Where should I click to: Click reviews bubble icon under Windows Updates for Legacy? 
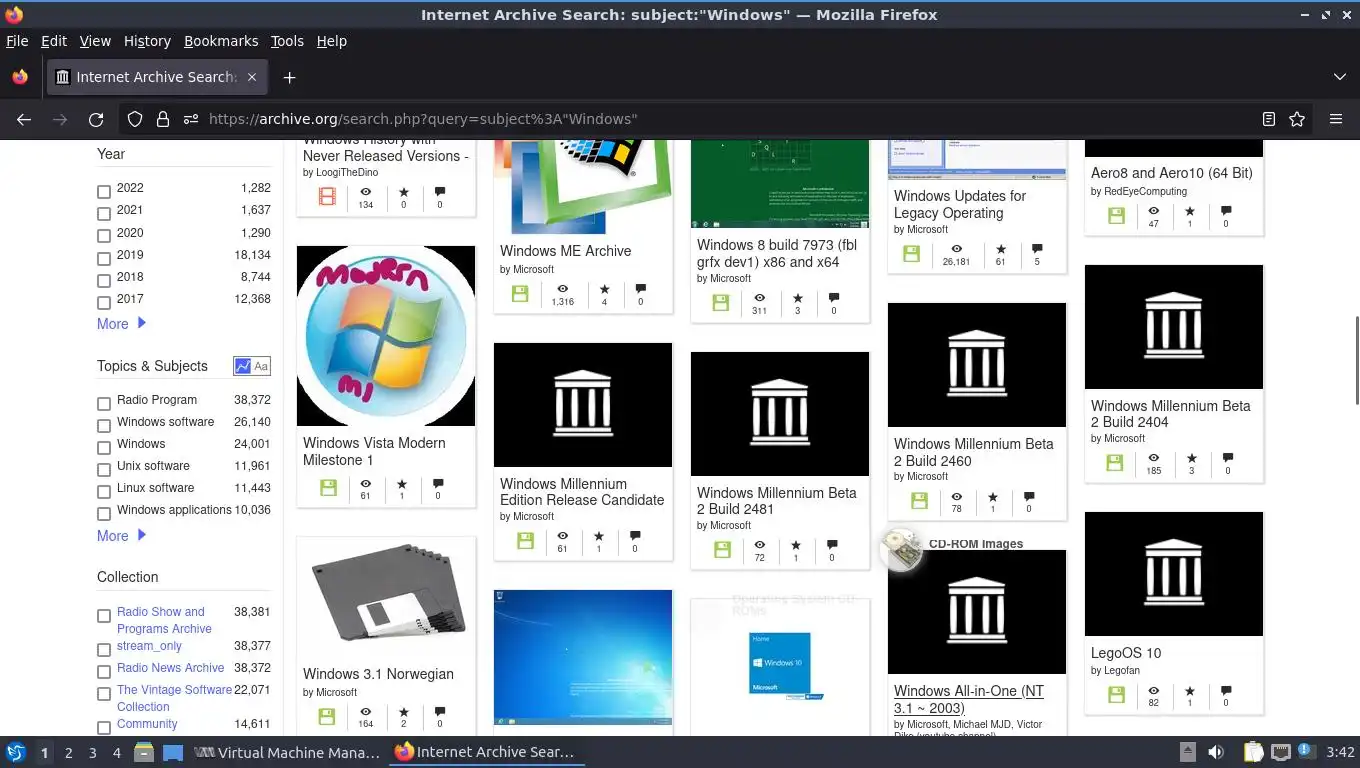tap(1037, 249)
